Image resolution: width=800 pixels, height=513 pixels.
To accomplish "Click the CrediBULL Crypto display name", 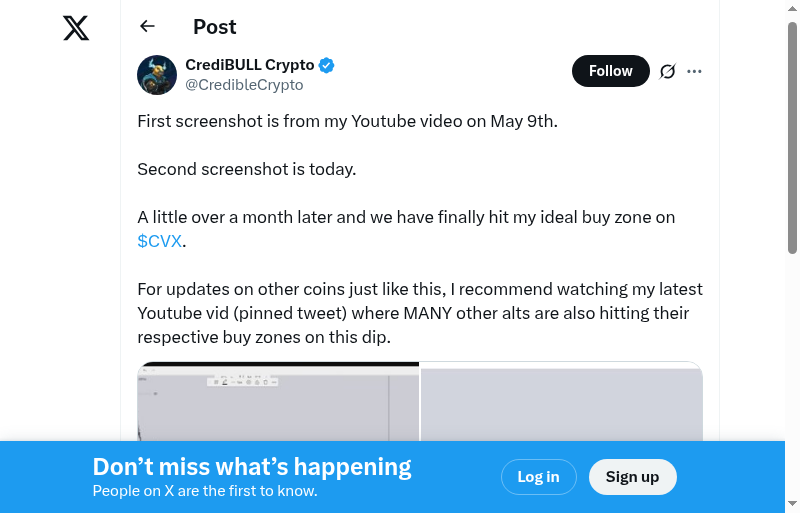I will (250, 65).
